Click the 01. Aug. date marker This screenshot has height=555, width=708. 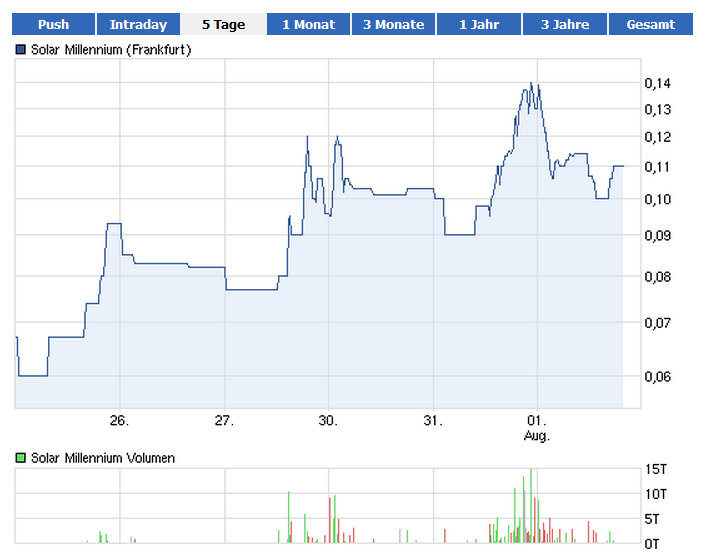(538, 427)
